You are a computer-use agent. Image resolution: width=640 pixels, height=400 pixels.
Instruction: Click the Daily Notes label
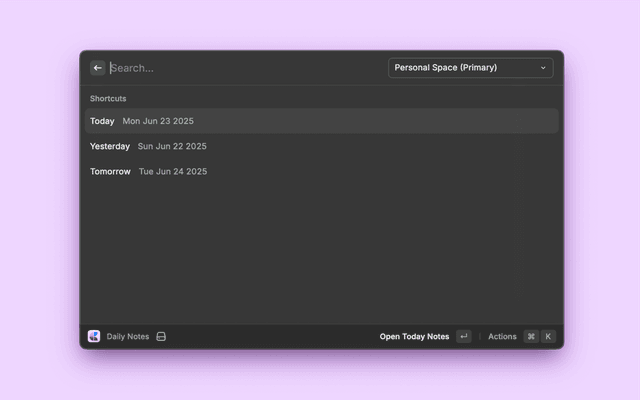click(128, 337)
